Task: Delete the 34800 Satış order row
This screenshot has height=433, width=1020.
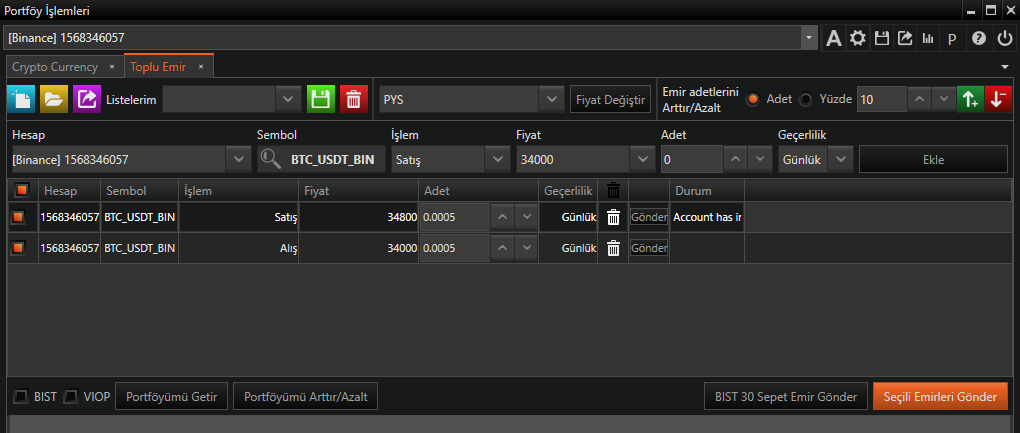Action: 614,218
